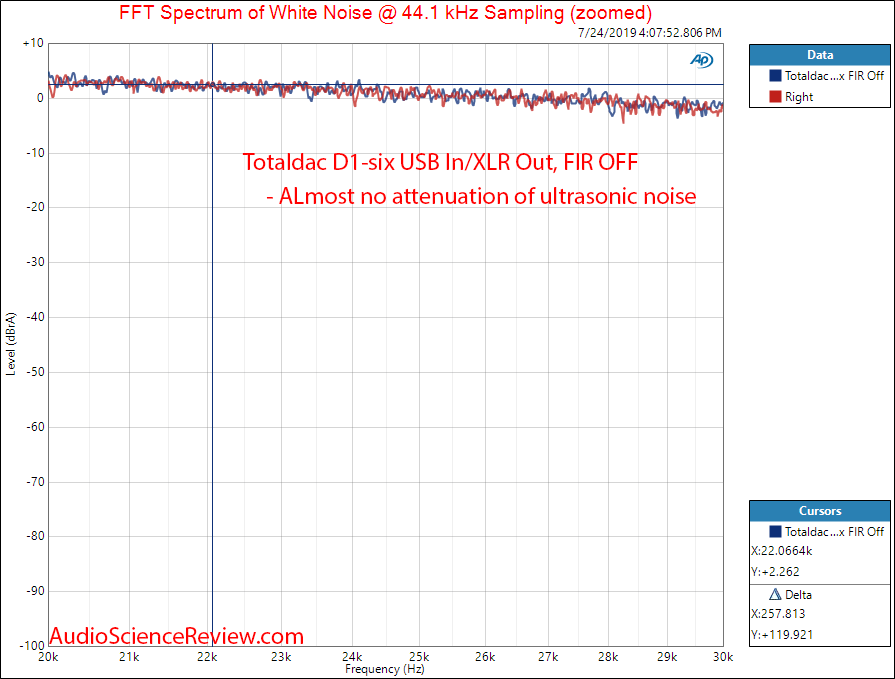Click the '30k' x-axis tick label

(723, 657)
